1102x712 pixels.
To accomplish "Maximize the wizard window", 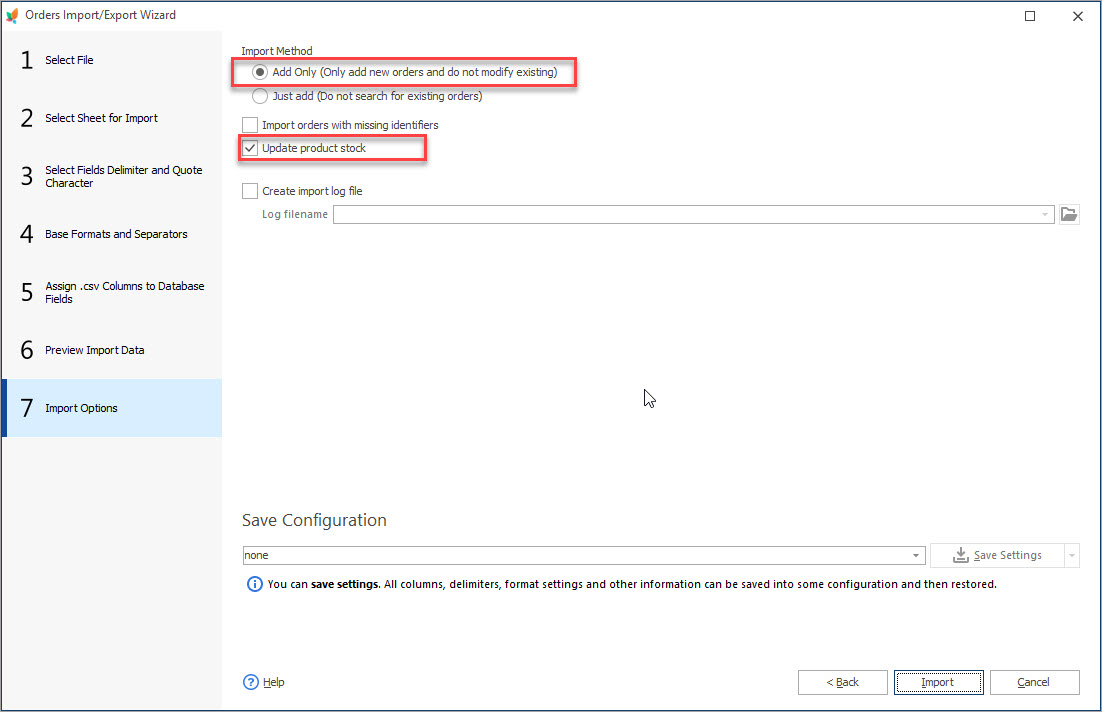I will pos(1030,16).
